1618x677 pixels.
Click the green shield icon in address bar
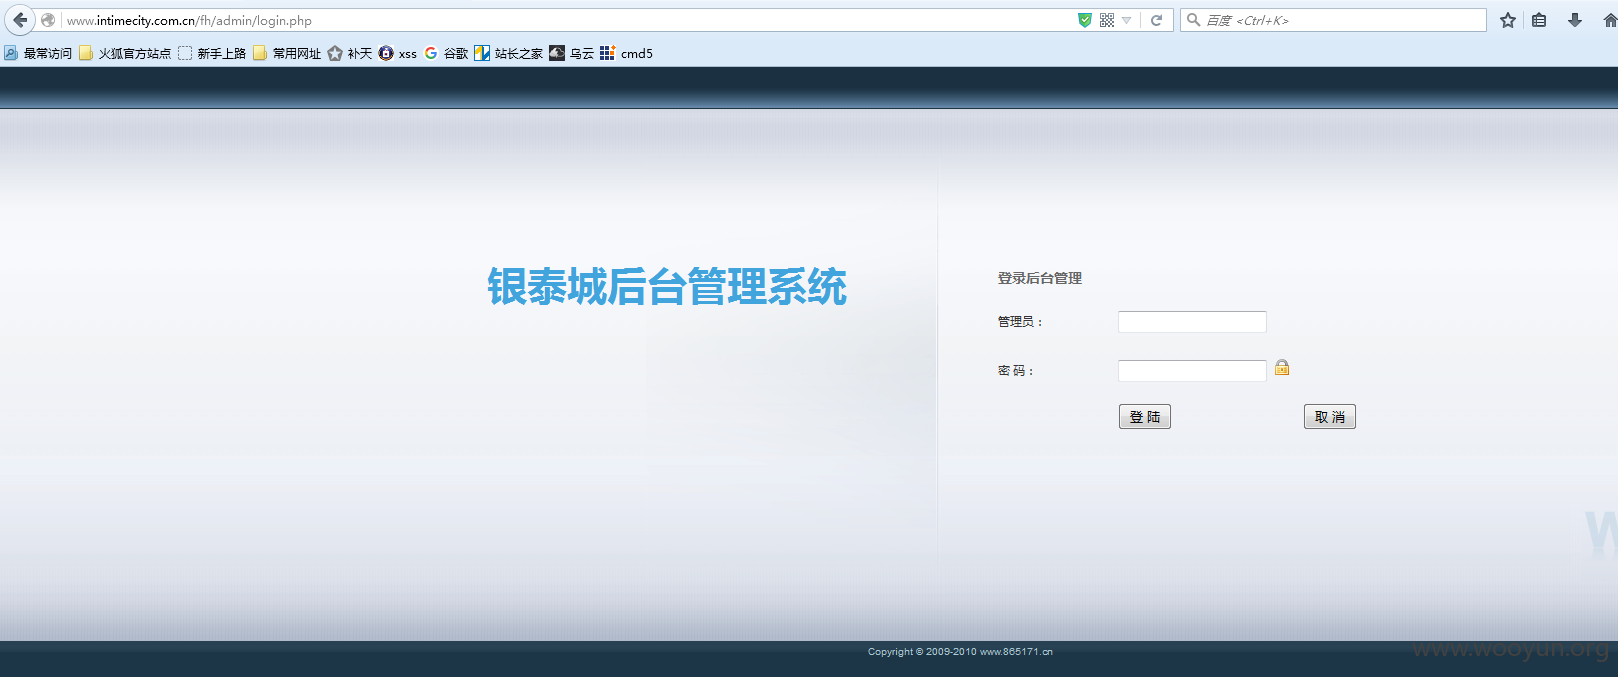coord(1085,20)
